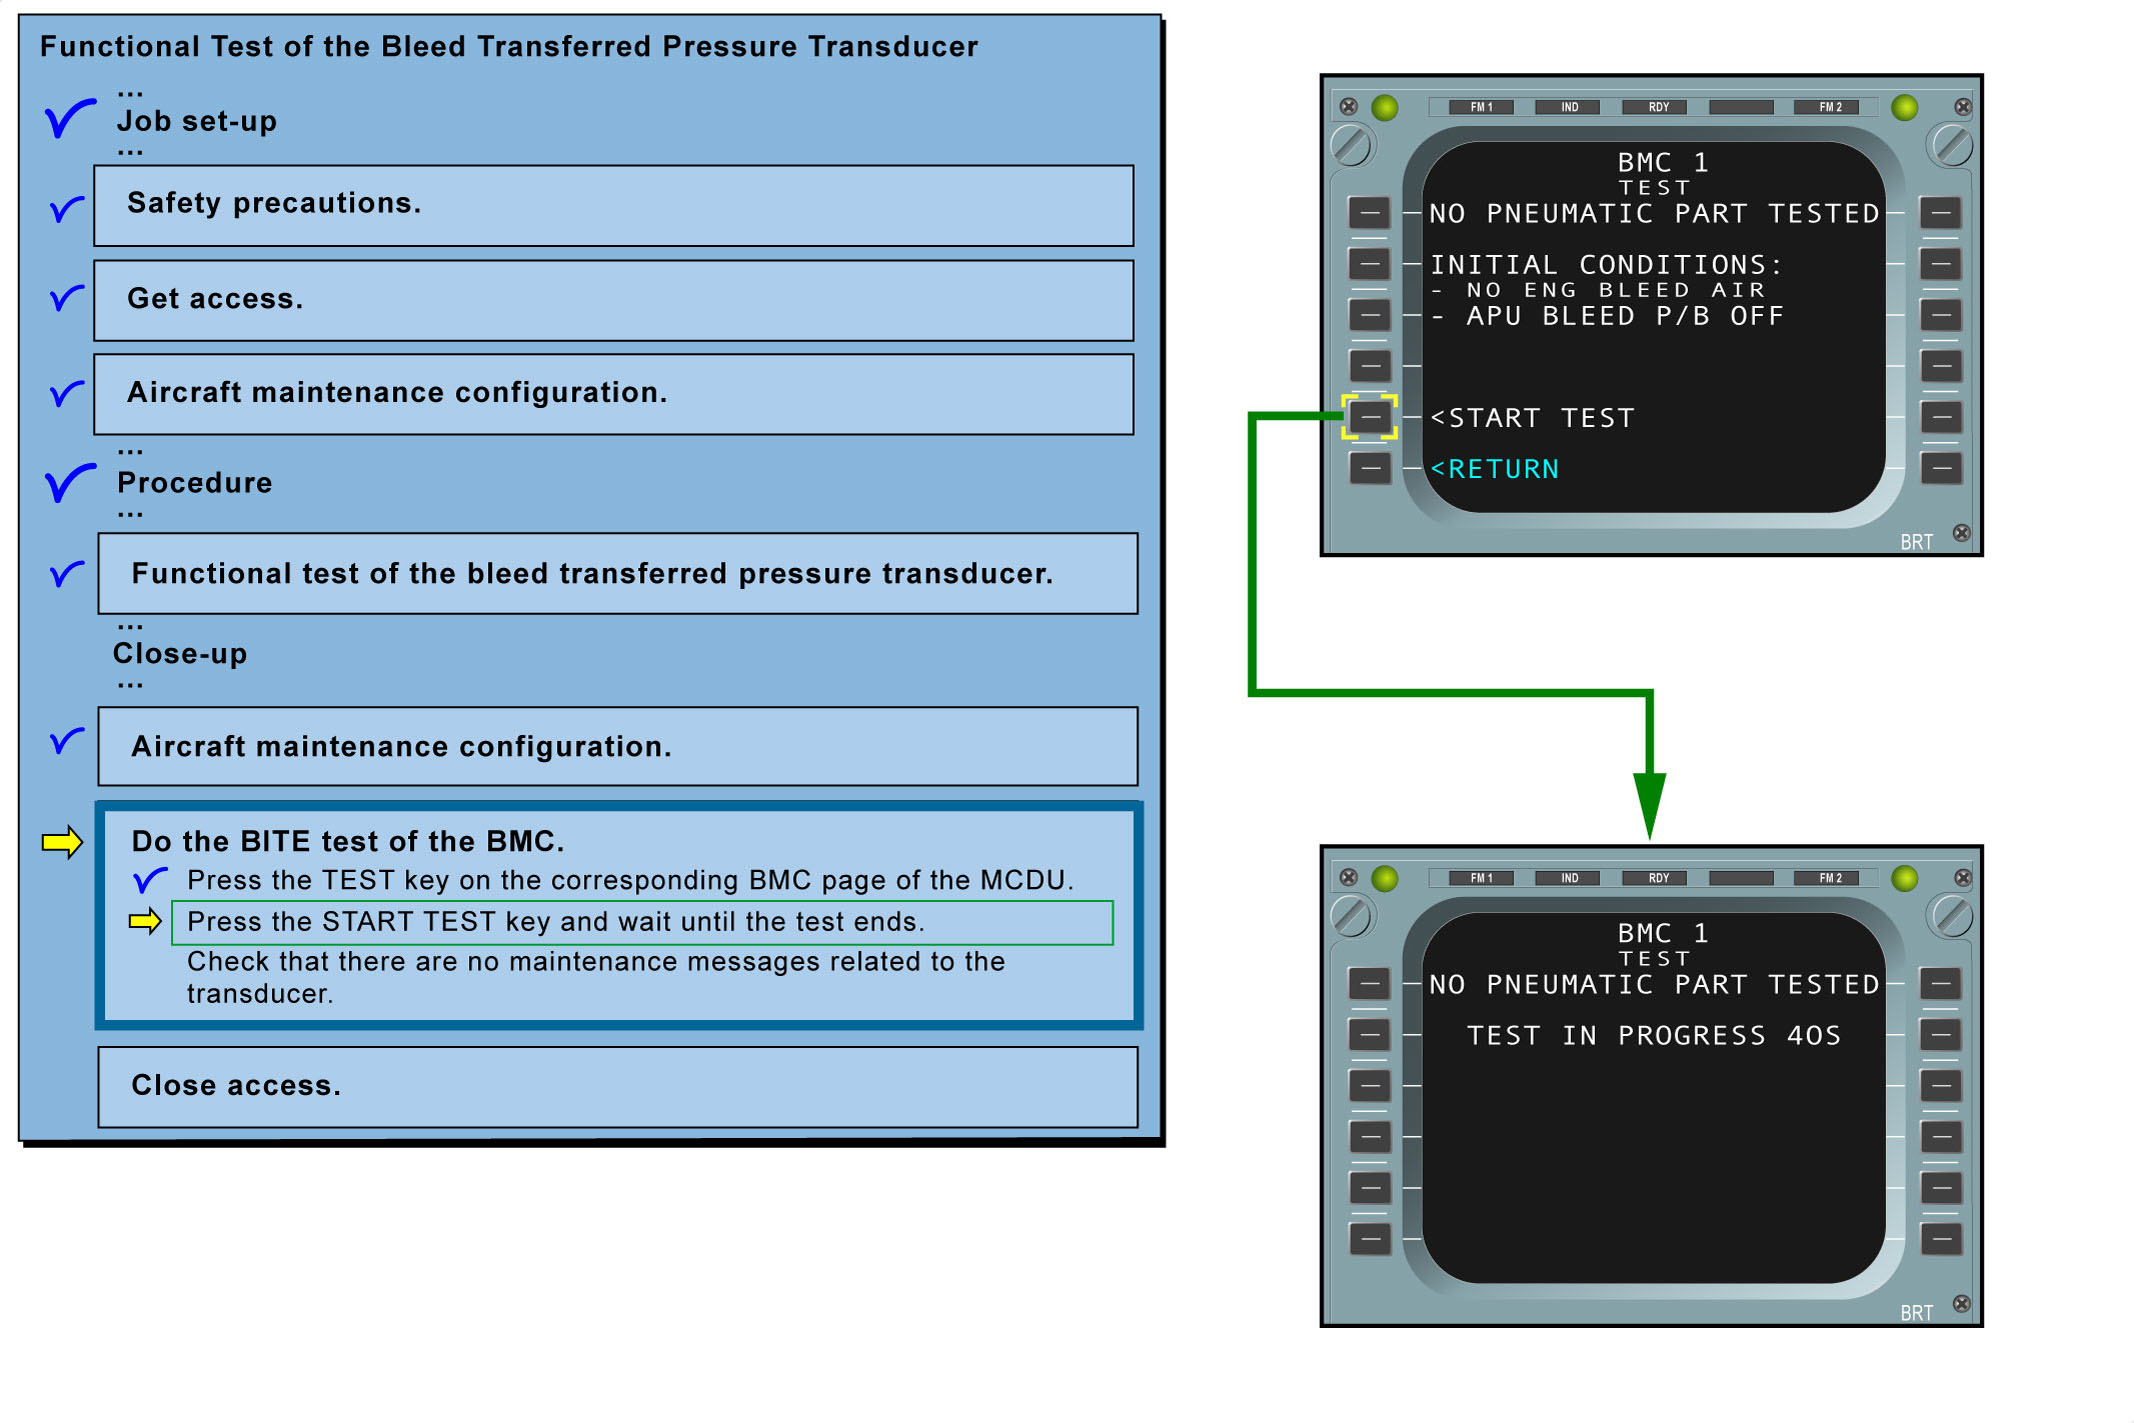Expand the Close-up section heading

(x=180, y=654)
